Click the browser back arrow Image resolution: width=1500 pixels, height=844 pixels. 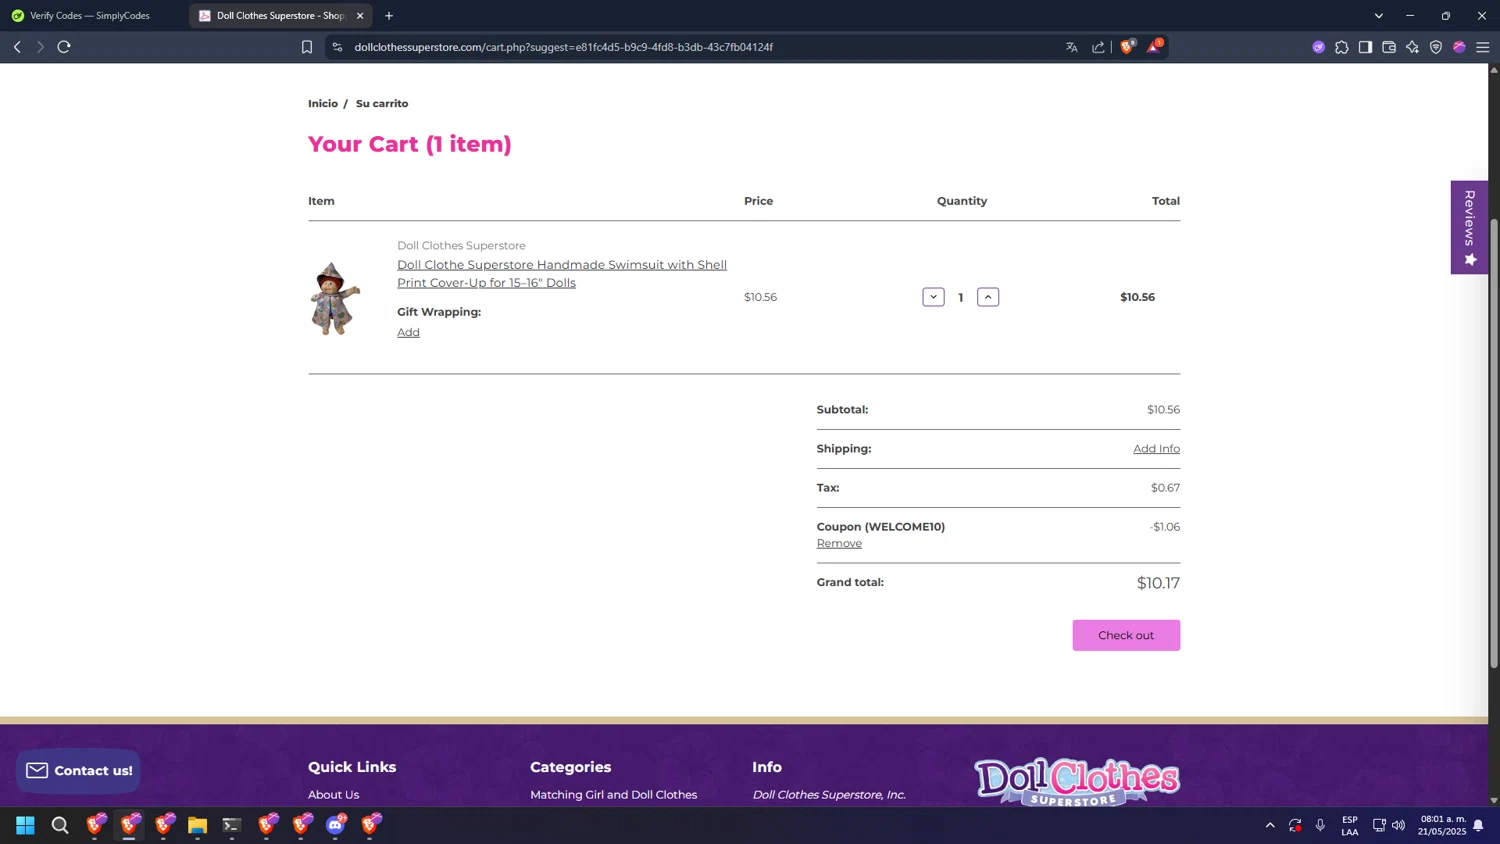coord(17,47)
